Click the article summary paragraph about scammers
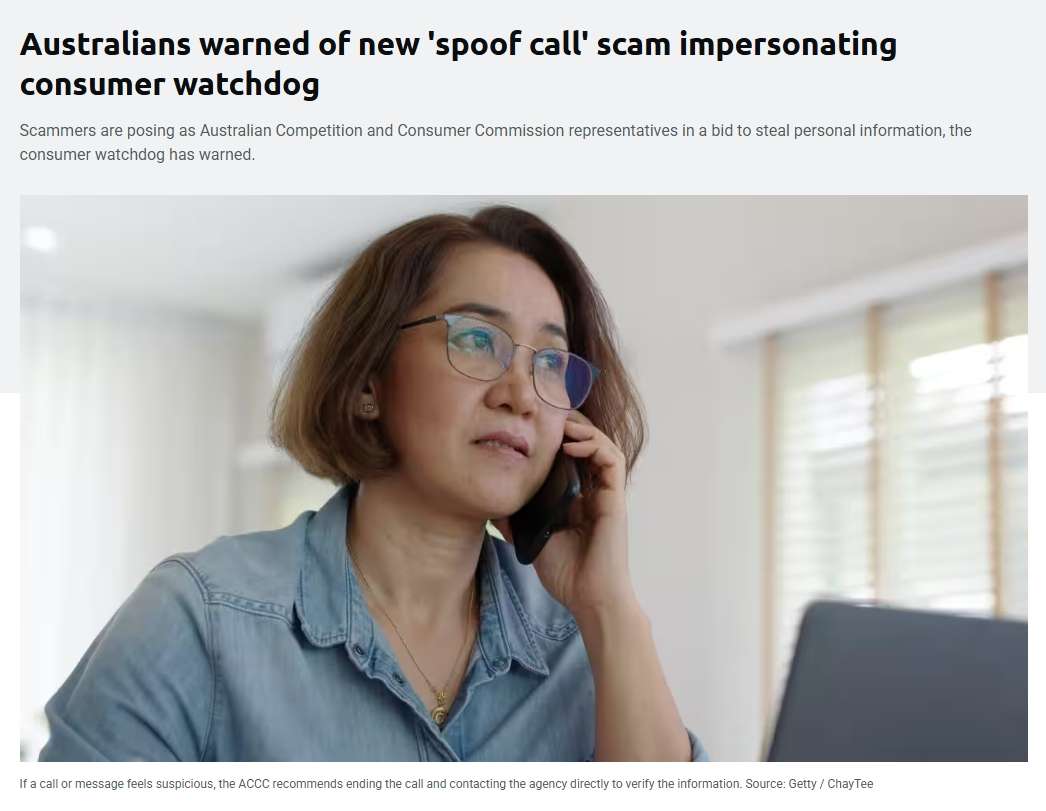The image size is (1046, 811). click(495, 142)
